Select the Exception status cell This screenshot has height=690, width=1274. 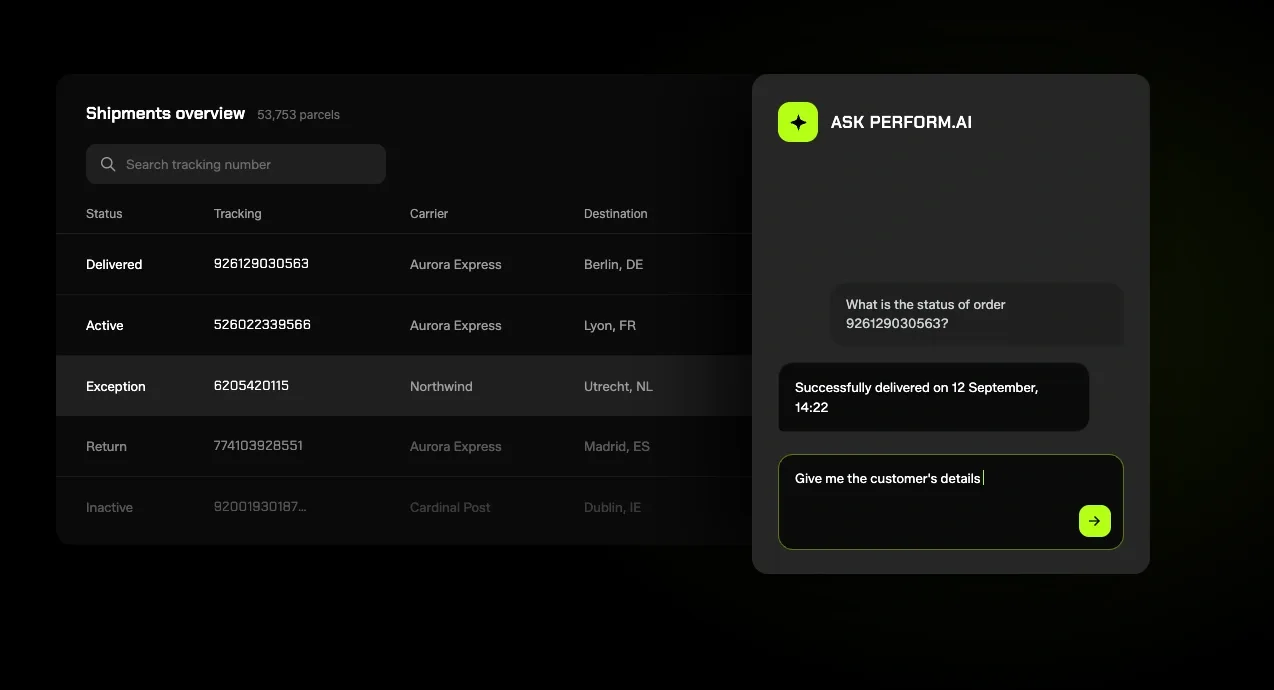(116, 387)
